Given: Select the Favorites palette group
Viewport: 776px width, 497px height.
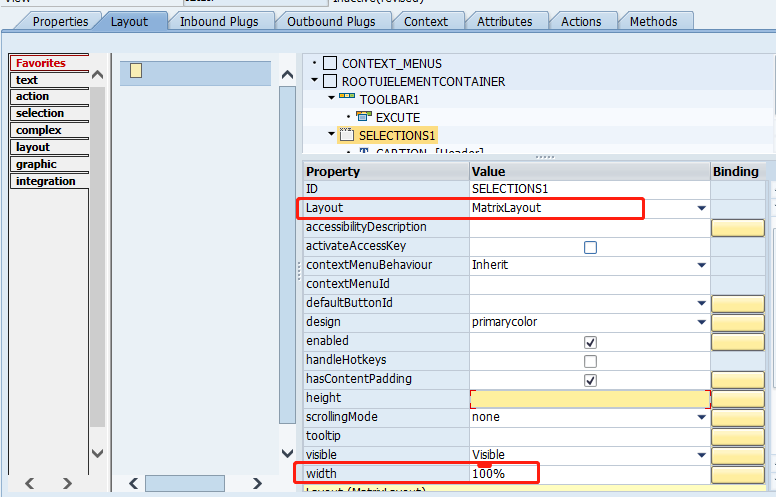Looking at the screenshot, I should tap(48, 63).
